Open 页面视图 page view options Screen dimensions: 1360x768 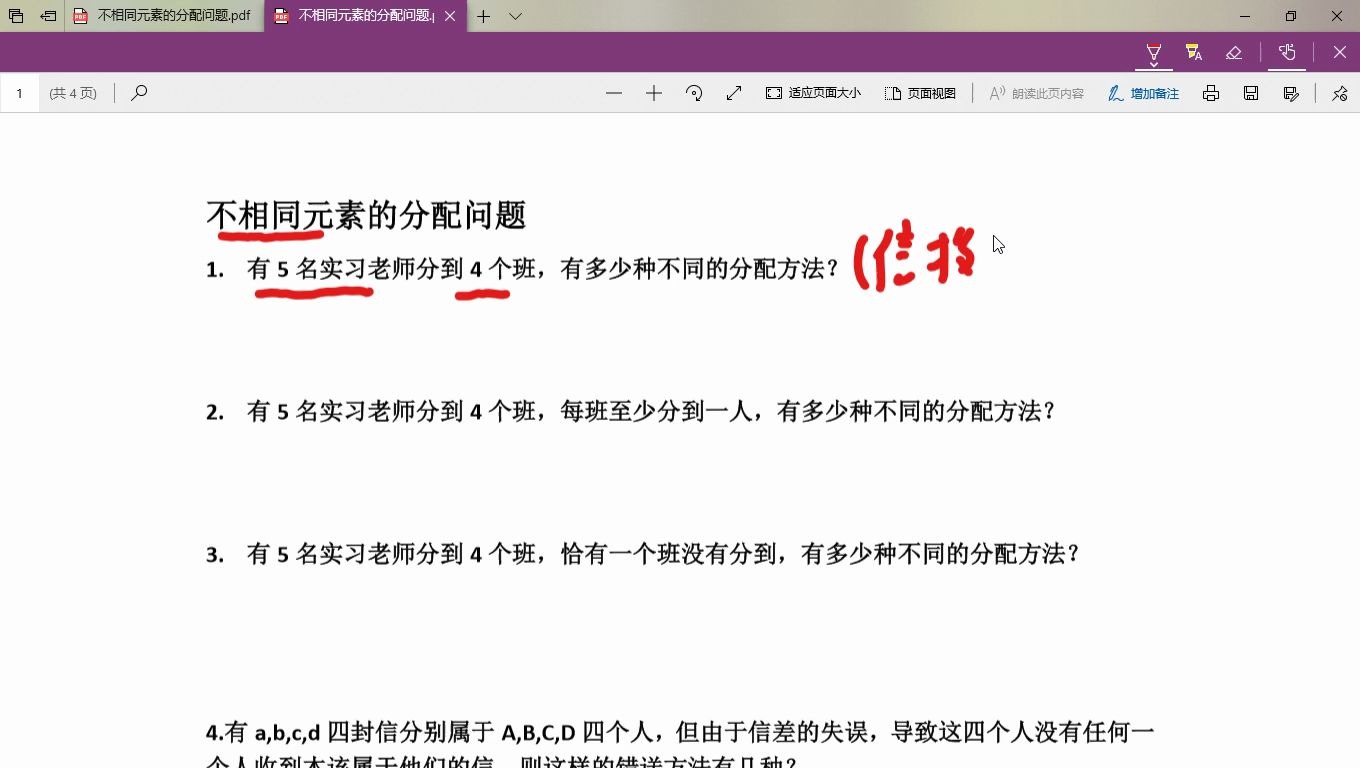coord(920,93)
